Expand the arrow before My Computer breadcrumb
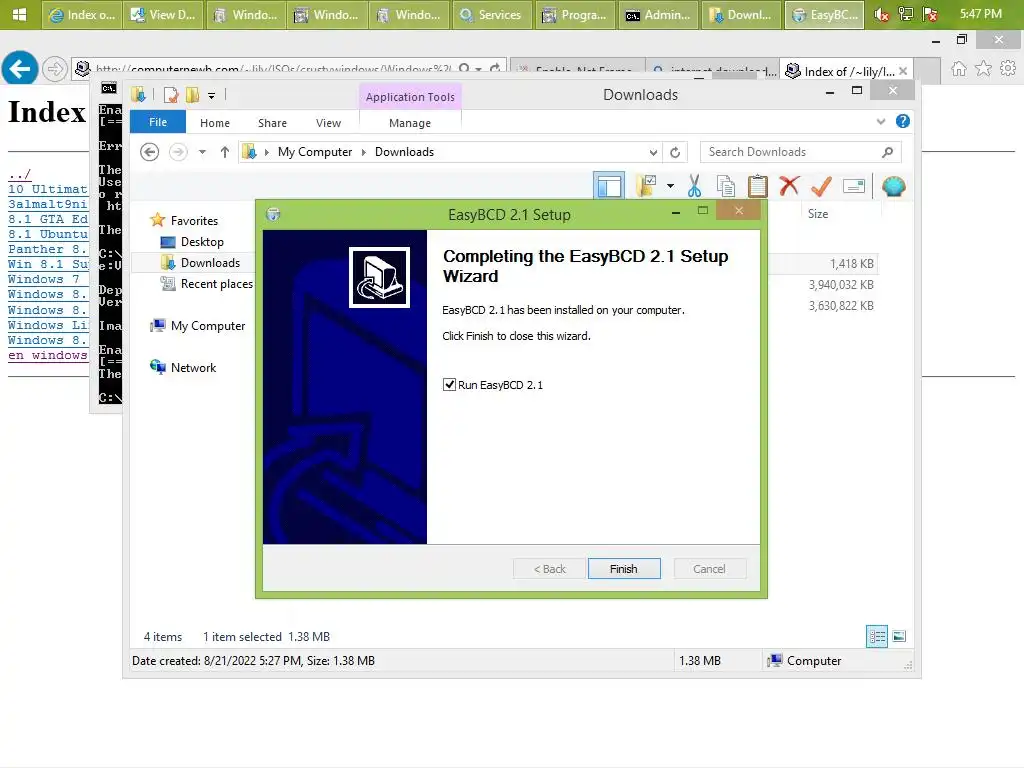 pyautogui.click(x=266, y=152)
